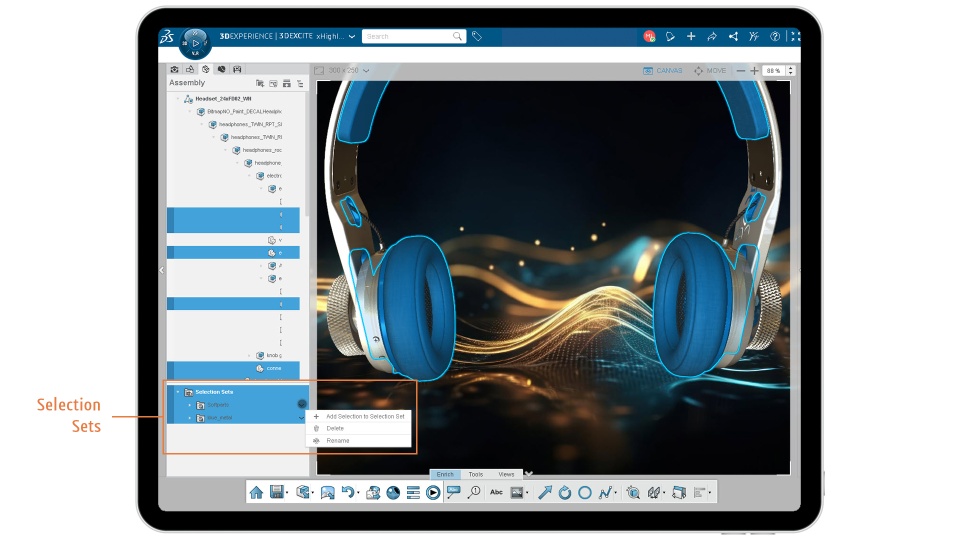The height and width of the screenshot is (540, 960).
Task: Collapse the headphones_TWIN_RPT_SI node
Action: click(x=201, y=124)
